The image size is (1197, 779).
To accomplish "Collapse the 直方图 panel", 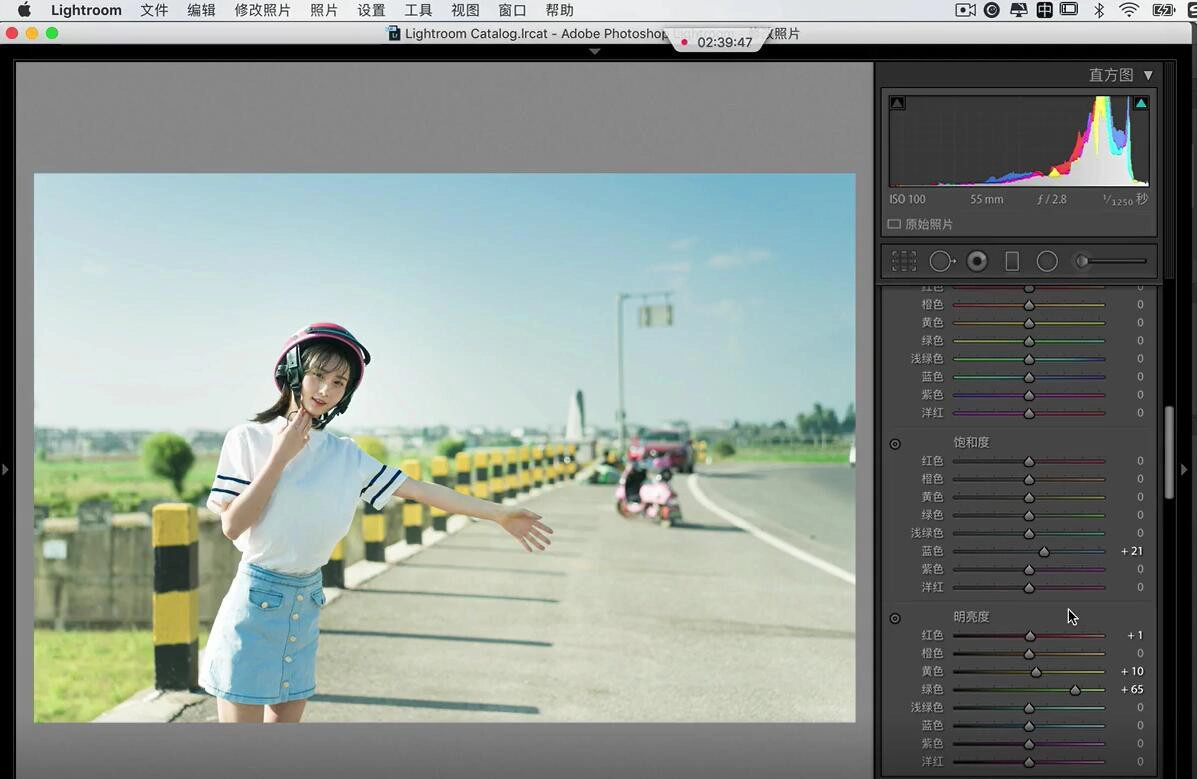I will (1148, 75).
